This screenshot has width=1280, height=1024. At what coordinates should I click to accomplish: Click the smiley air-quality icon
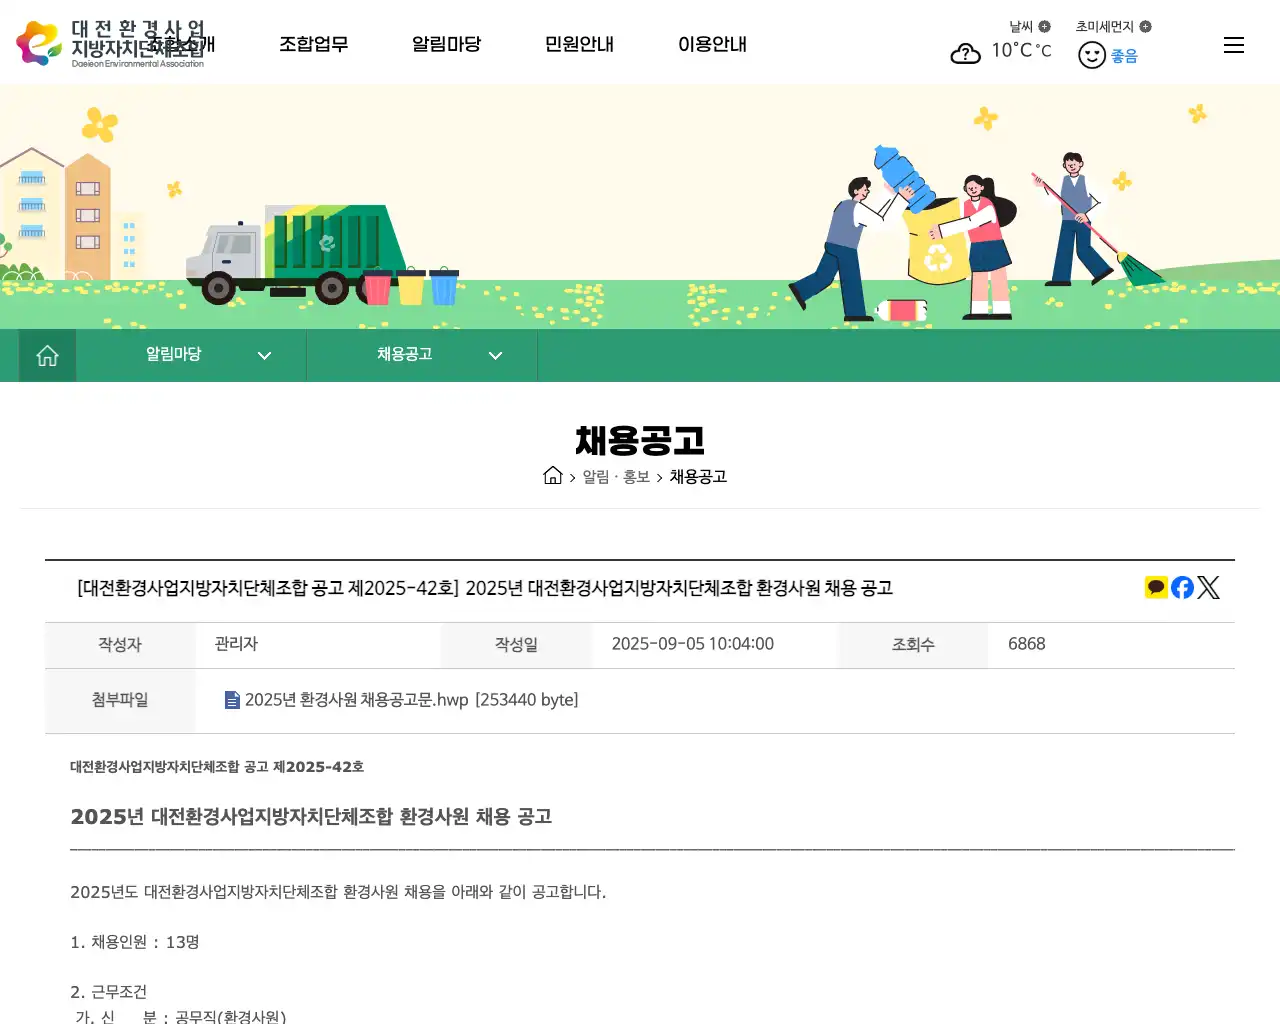click(x=1091, y=55)
